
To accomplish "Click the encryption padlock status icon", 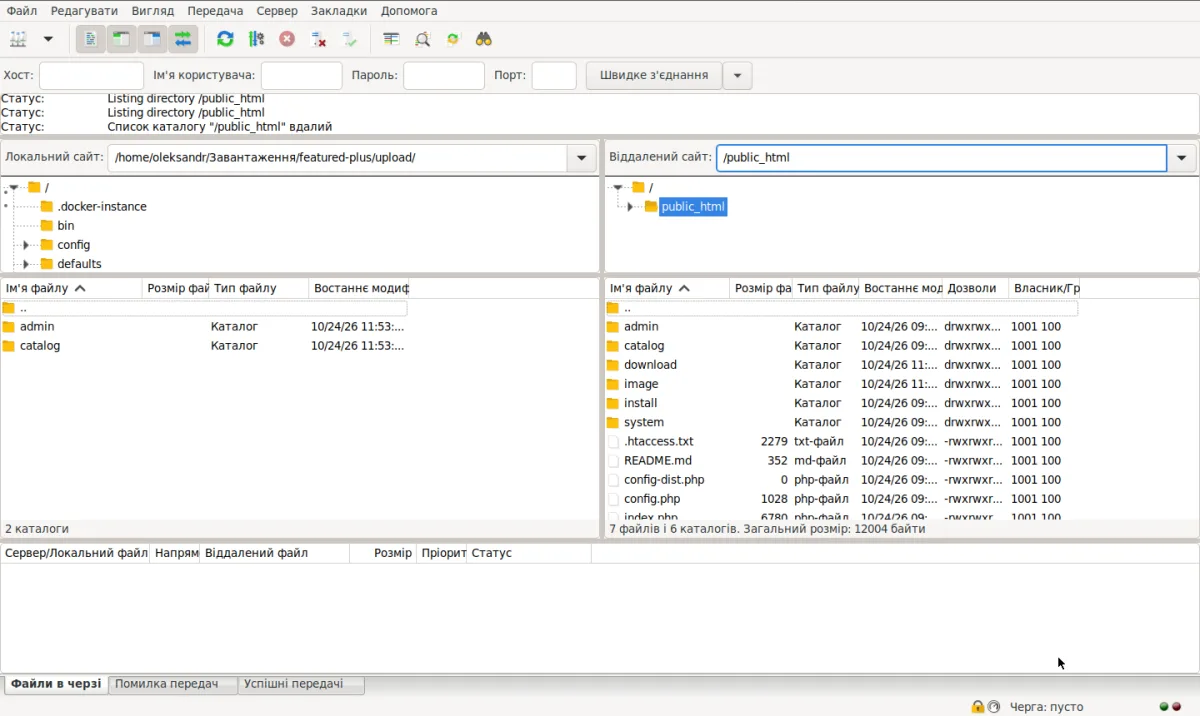I will click(977, 707).
